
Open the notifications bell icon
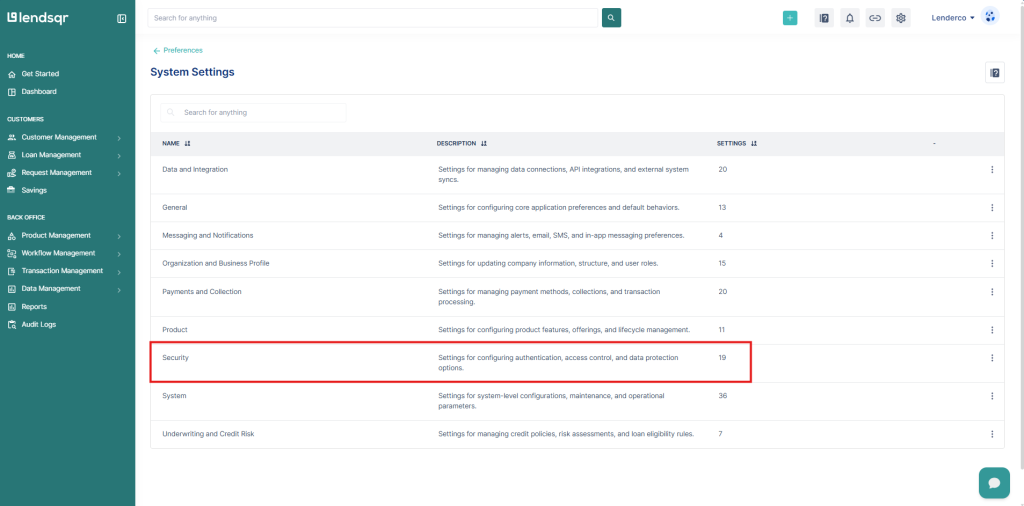850,18
